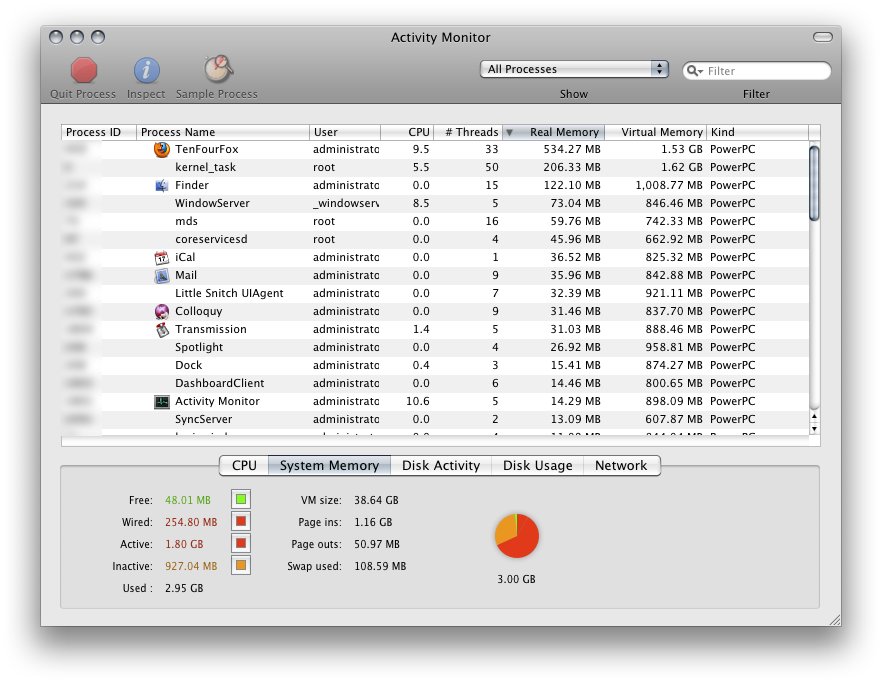Select the coreservicesd process row

(x=435, y=240)
